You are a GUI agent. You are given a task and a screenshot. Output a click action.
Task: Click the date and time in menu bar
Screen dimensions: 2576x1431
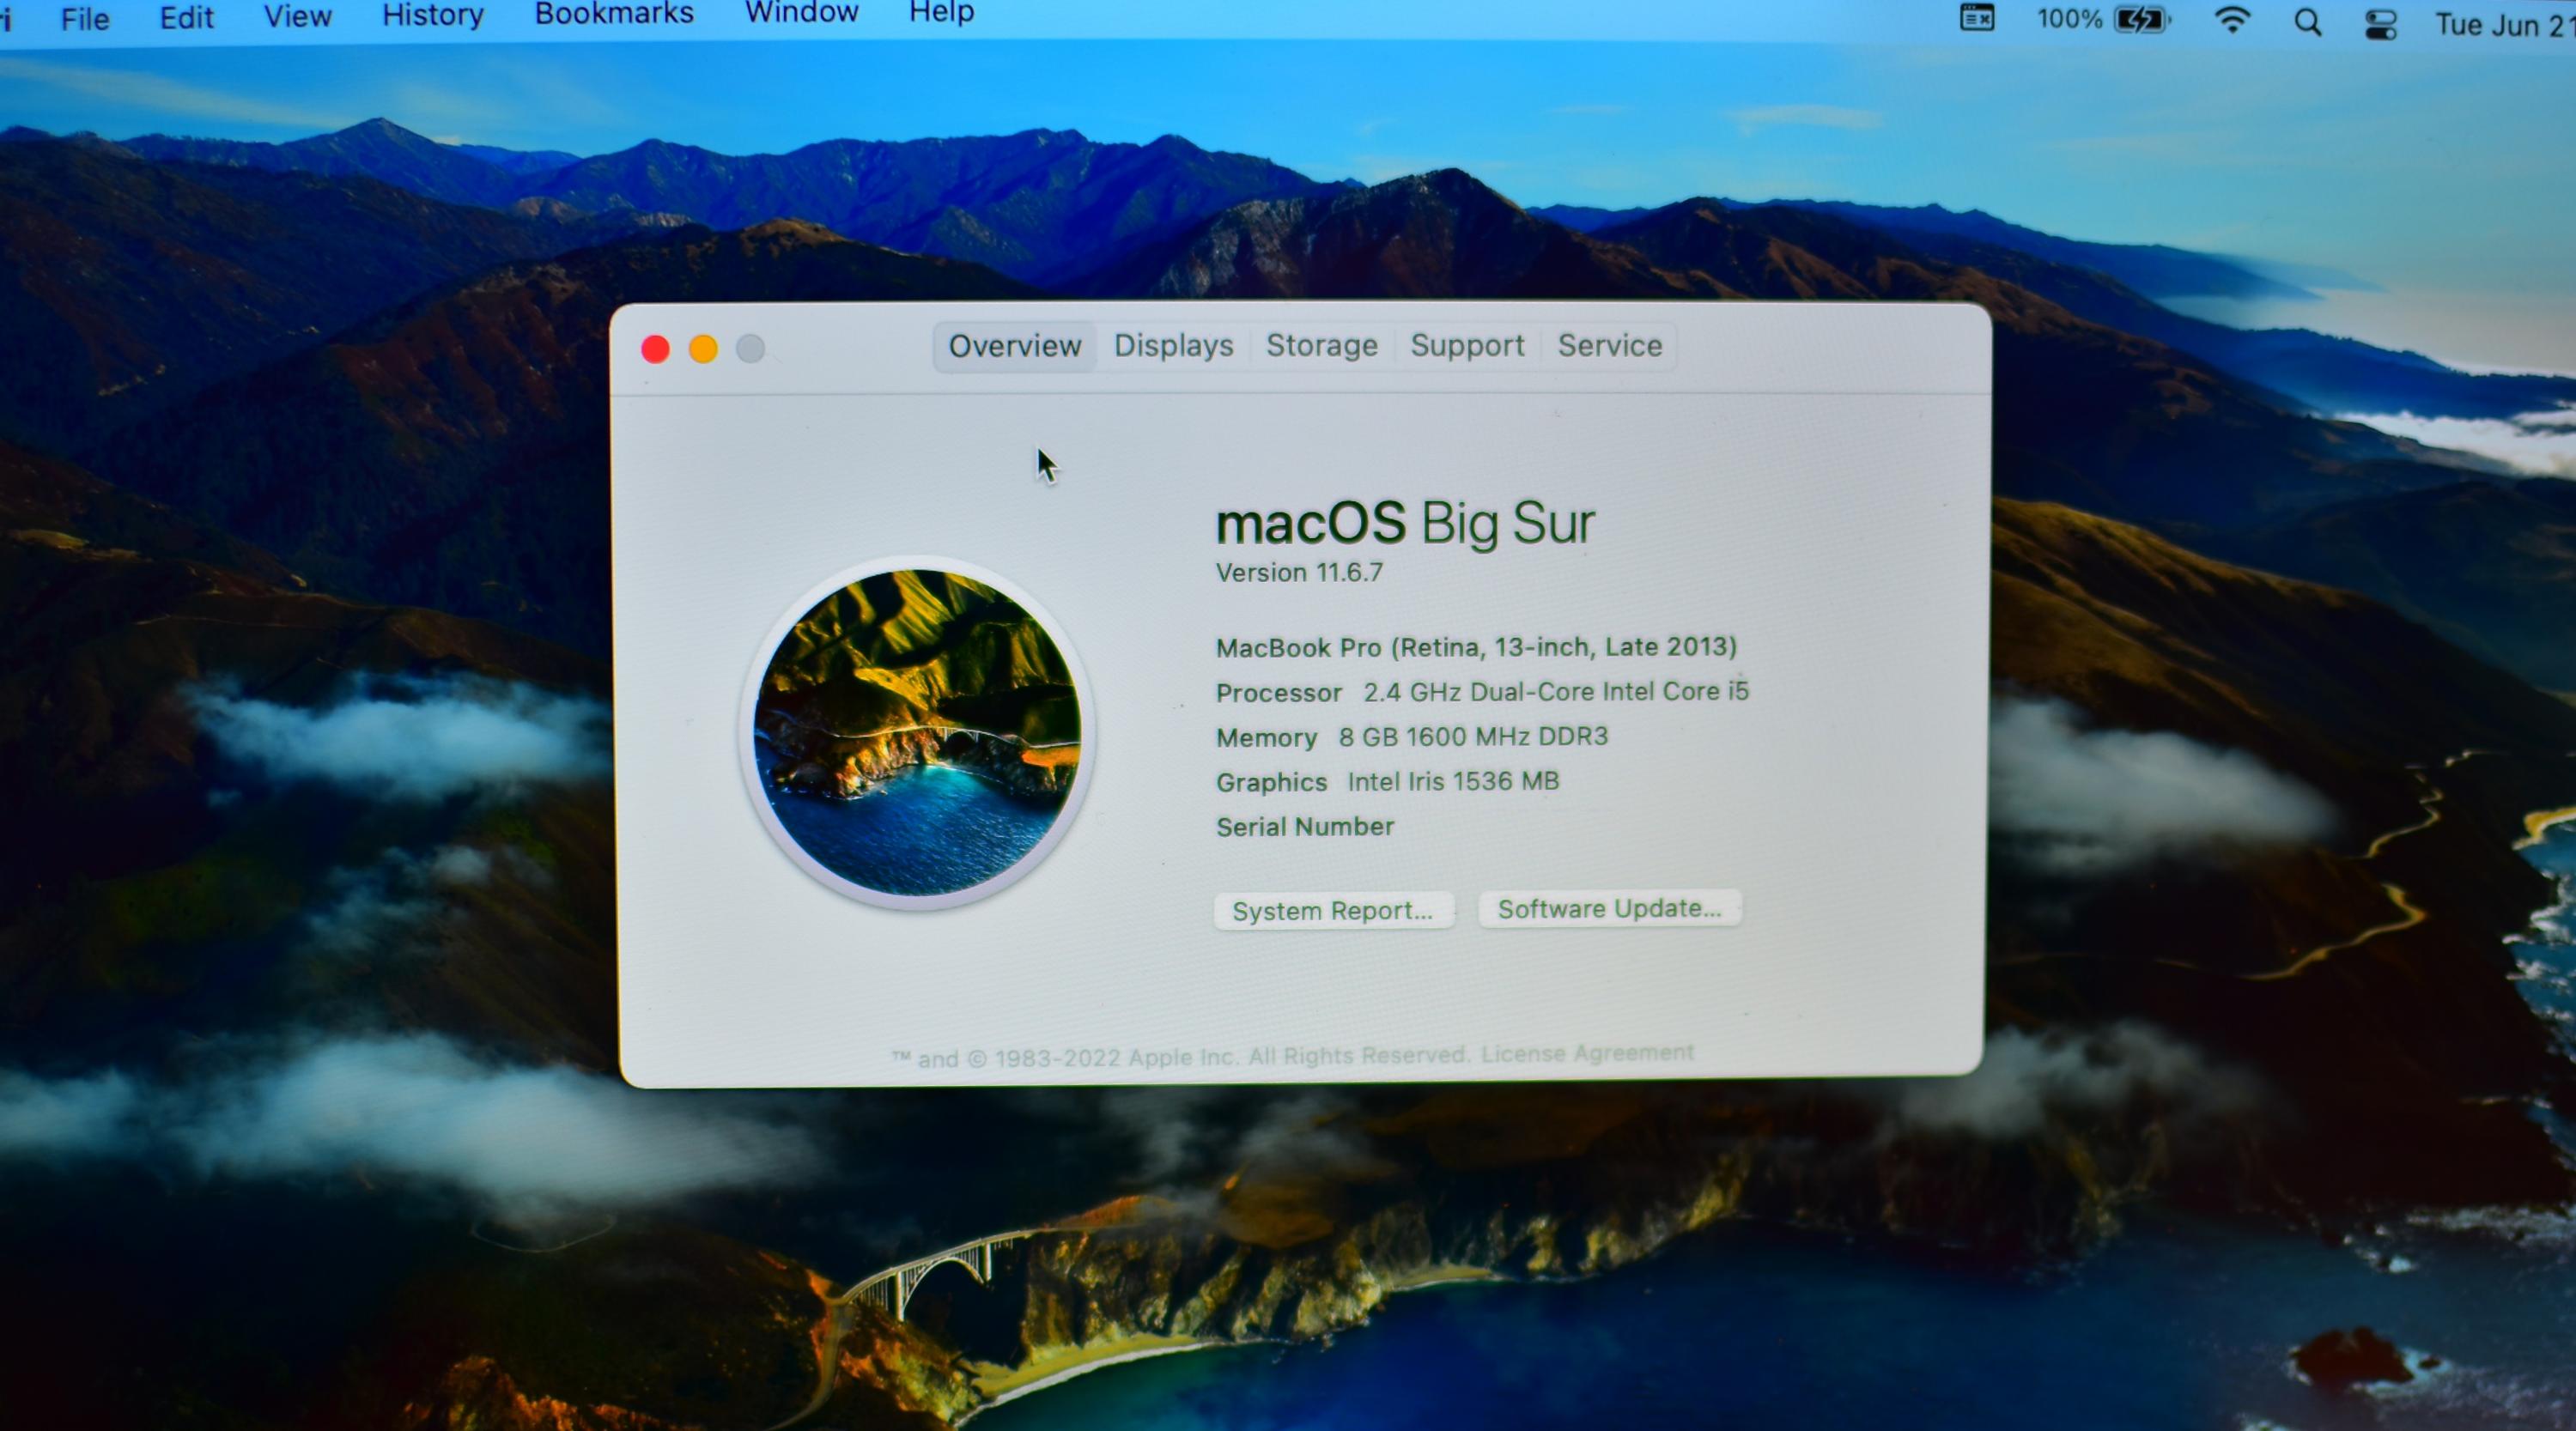tap(2503, 25)
